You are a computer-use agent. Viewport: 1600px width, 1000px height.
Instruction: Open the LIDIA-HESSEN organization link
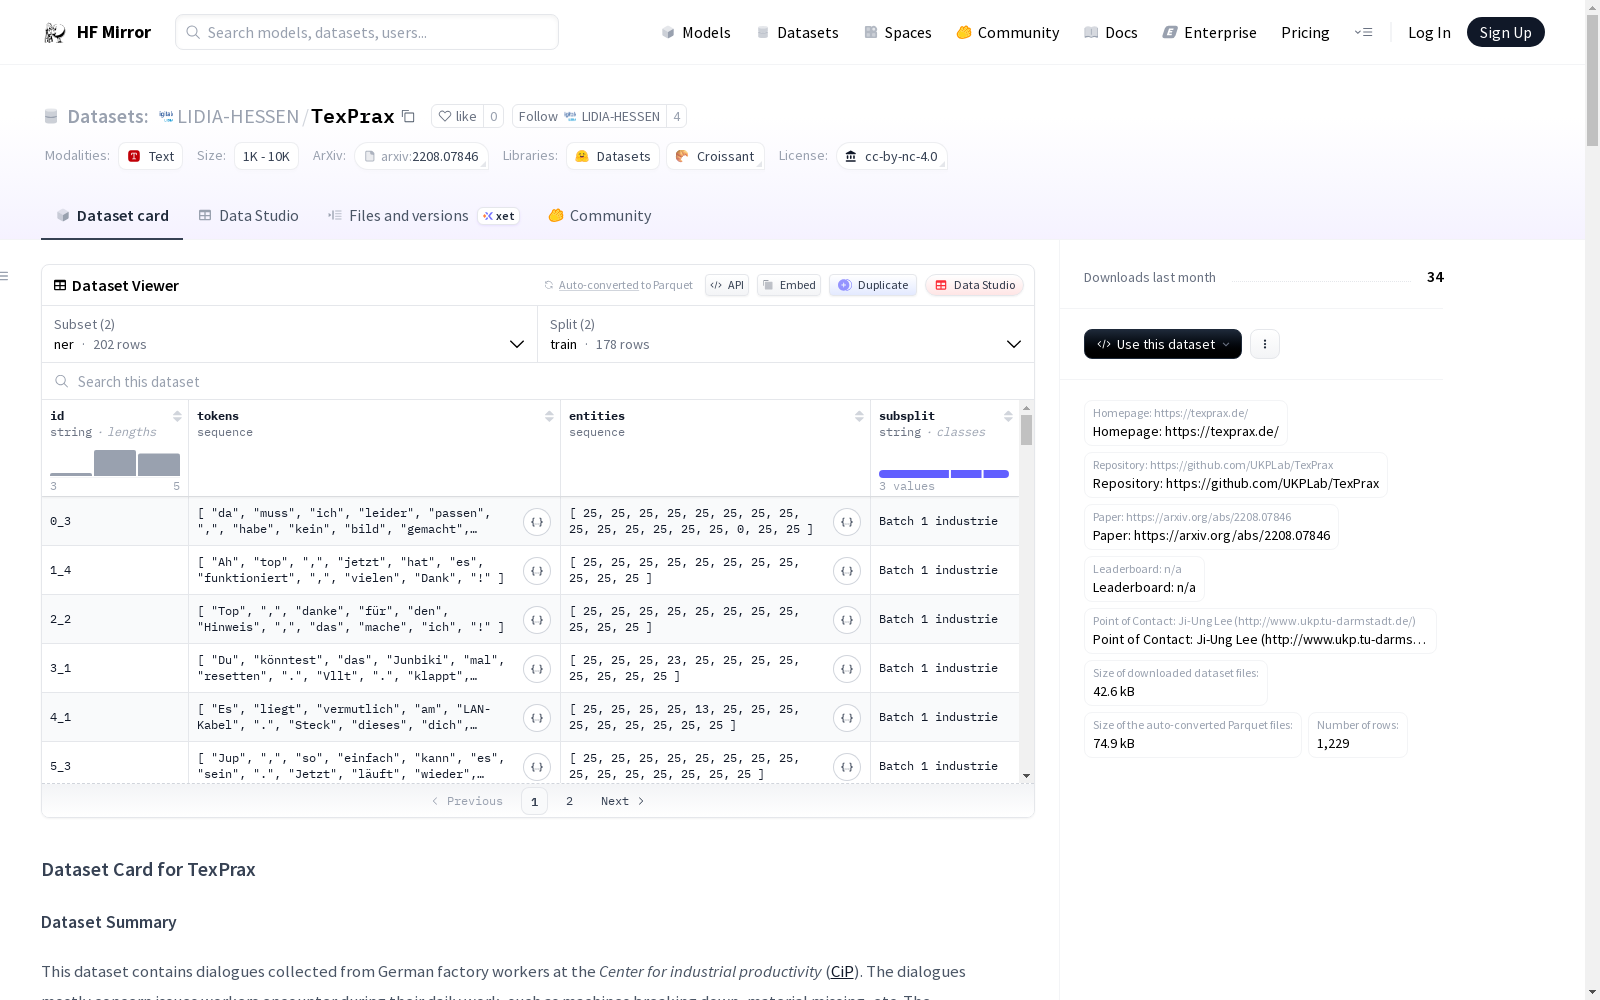pyautogui.click(x=238, y=116)
